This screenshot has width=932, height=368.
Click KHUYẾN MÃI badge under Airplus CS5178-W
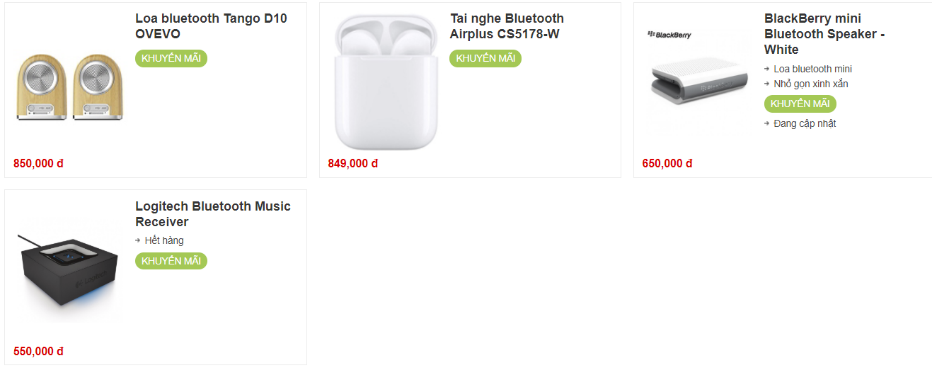point(485,58)
